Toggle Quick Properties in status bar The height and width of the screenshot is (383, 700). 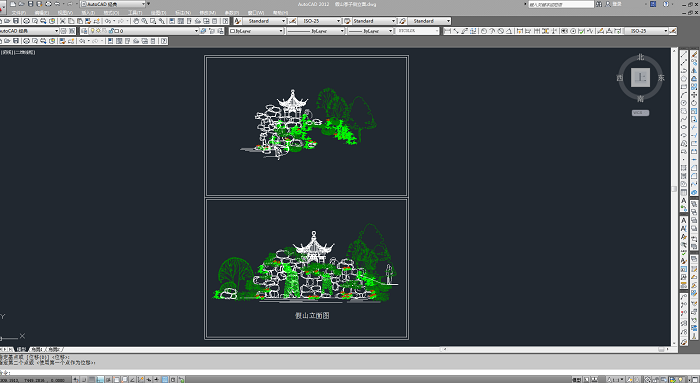click(x=173, y=379)
